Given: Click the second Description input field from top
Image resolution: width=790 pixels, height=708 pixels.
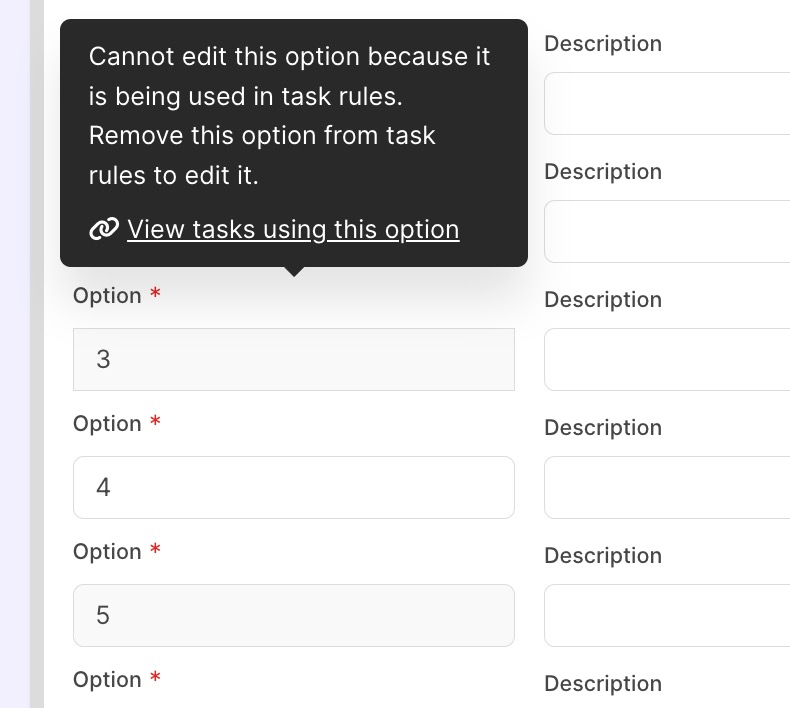Looking at the screenshot, I should coord(667,231).
